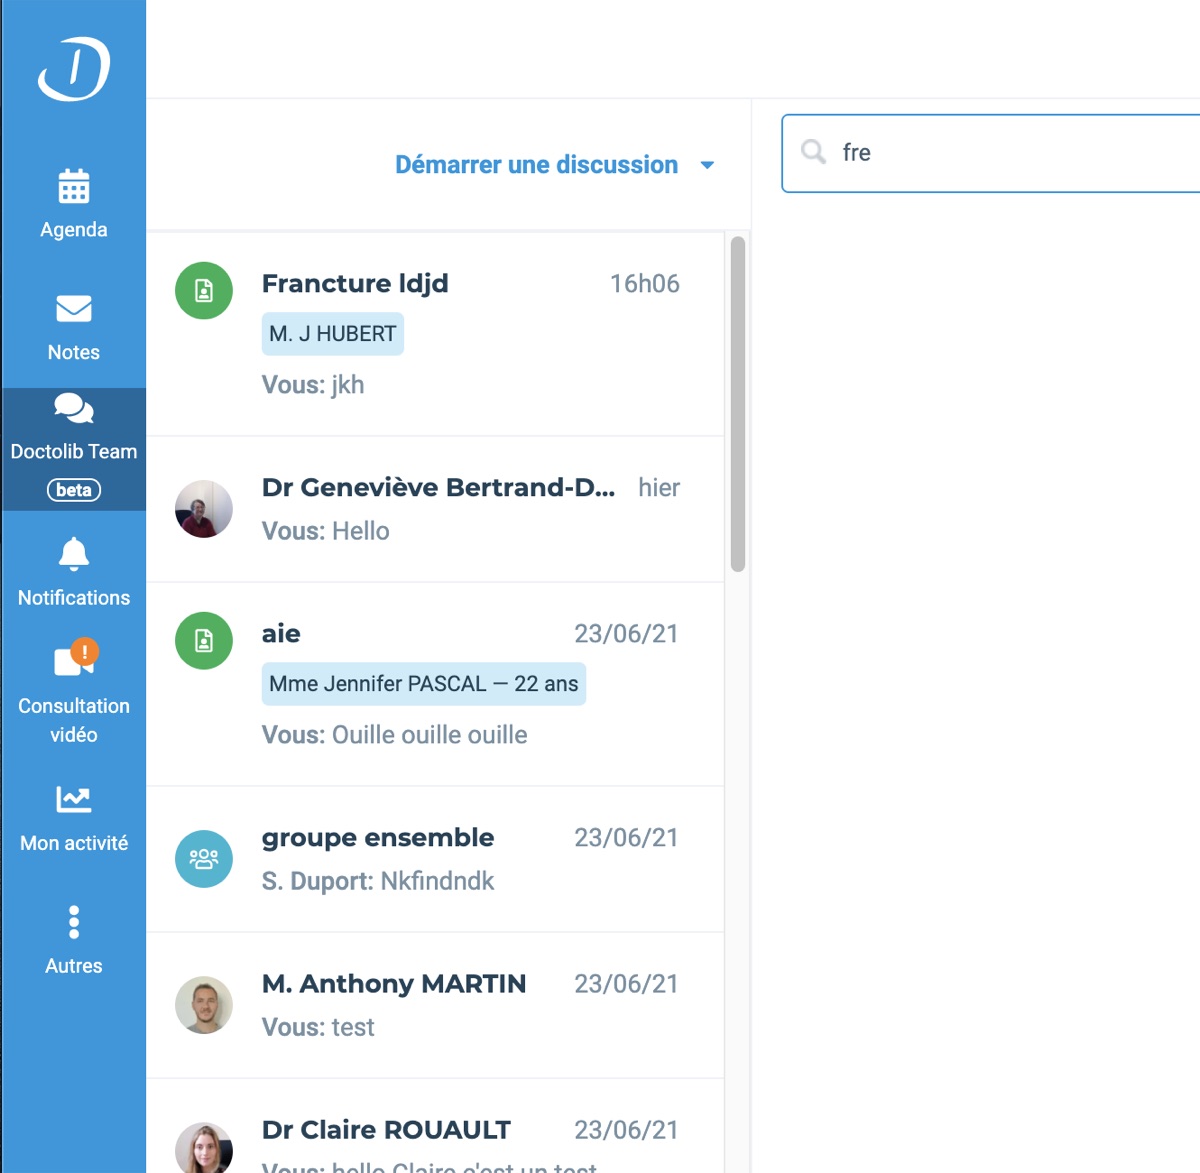Click the discussion list scrollbar
This screenshot has width=1200, height=1173.
tap(738, 404)
